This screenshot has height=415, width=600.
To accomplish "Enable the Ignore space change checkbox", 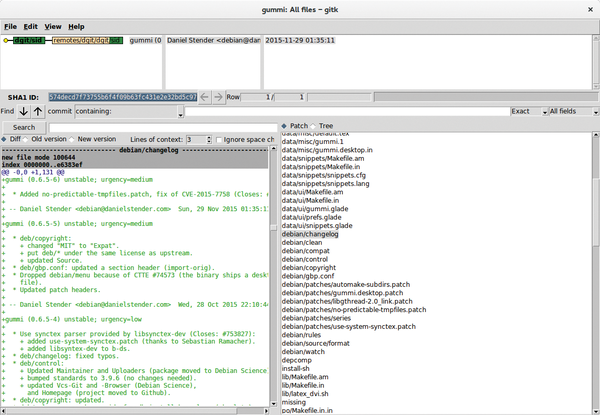I will coord(219,140).
